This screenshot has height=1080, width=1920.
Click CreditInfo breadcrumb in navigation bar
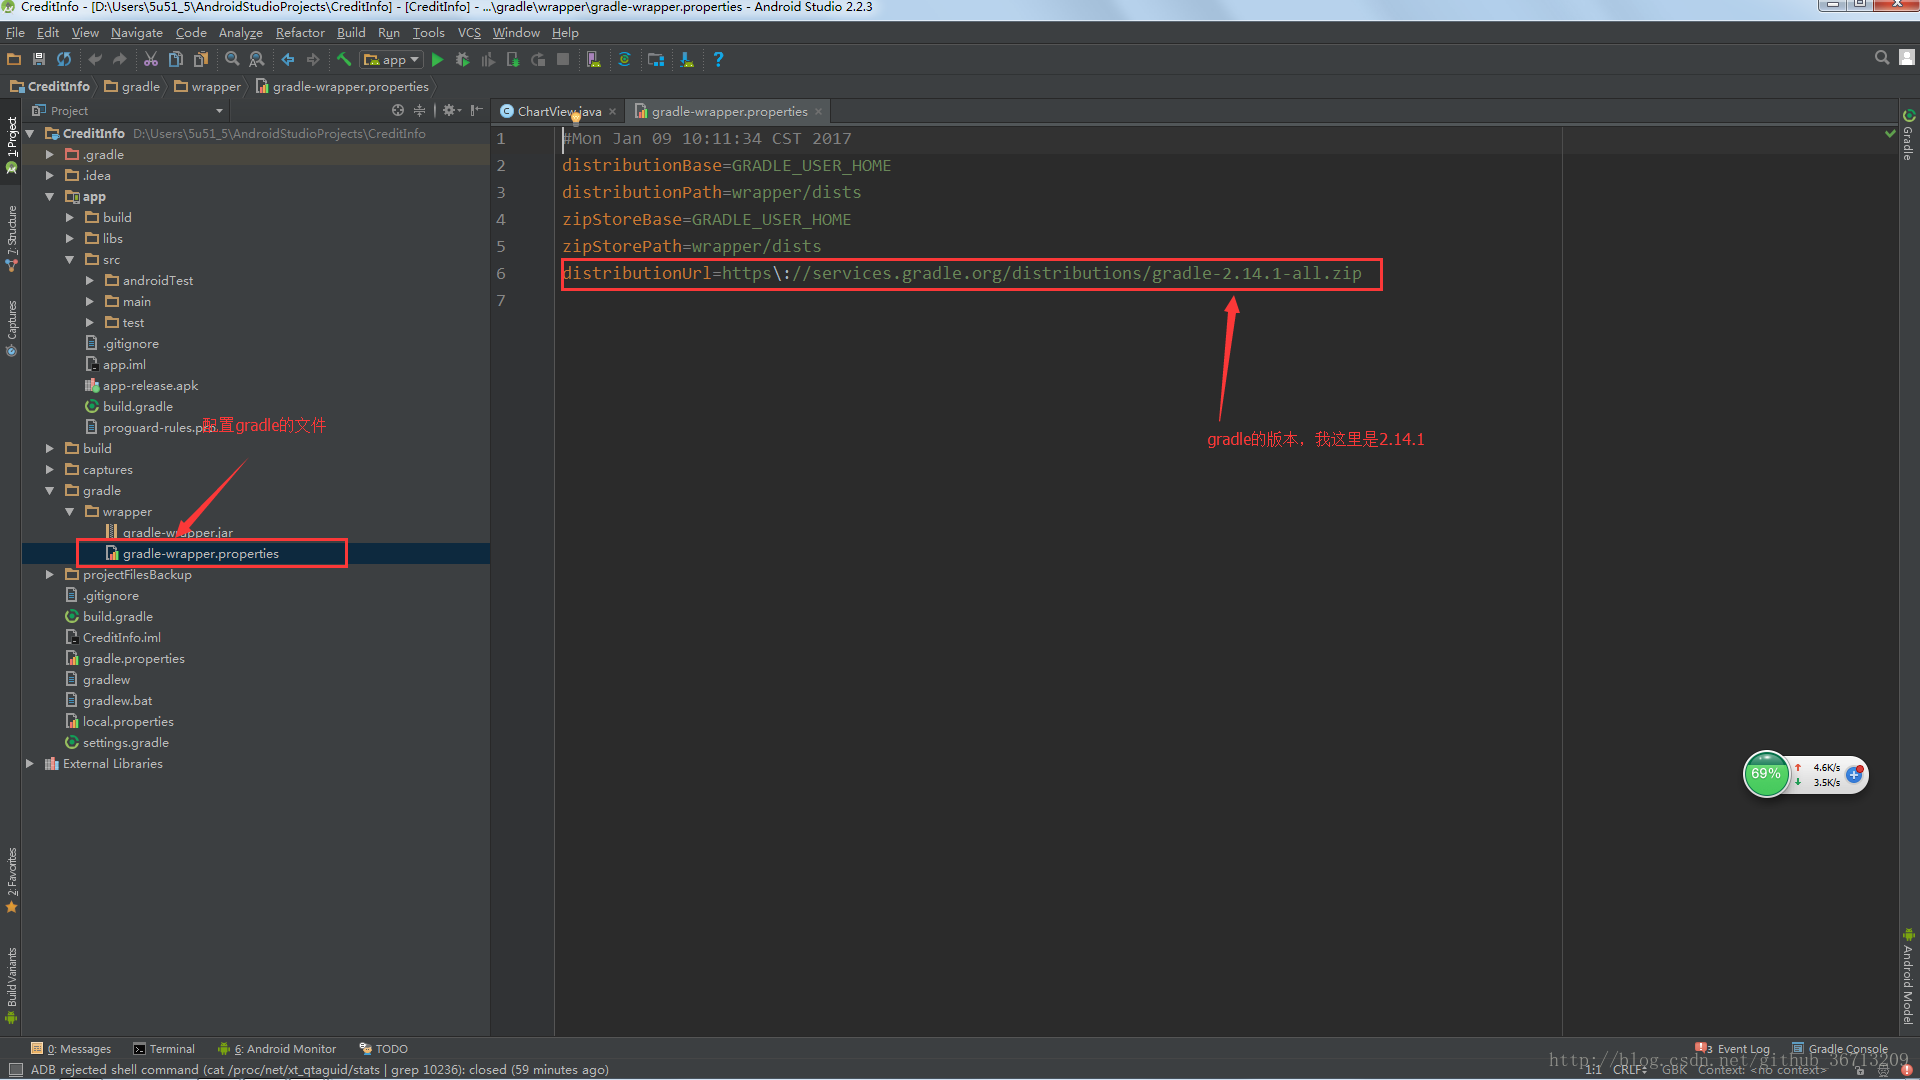coord(50,87)
